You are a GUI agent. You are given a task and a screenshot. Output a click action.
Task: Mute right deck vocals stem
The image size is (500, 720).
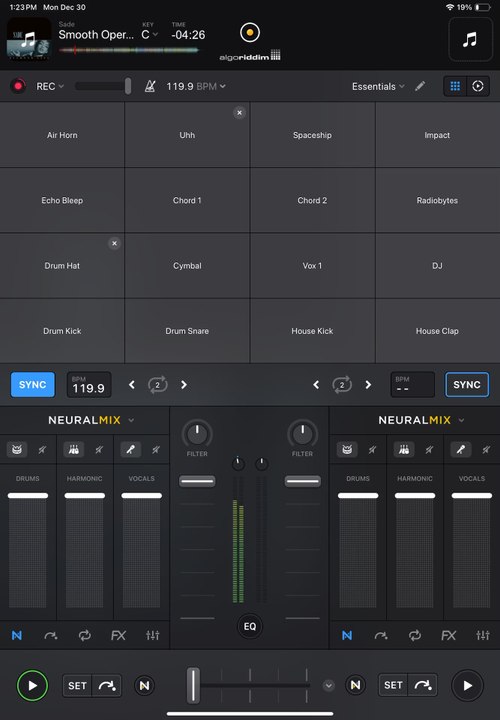pyautogui.click(x=486, y=450)
